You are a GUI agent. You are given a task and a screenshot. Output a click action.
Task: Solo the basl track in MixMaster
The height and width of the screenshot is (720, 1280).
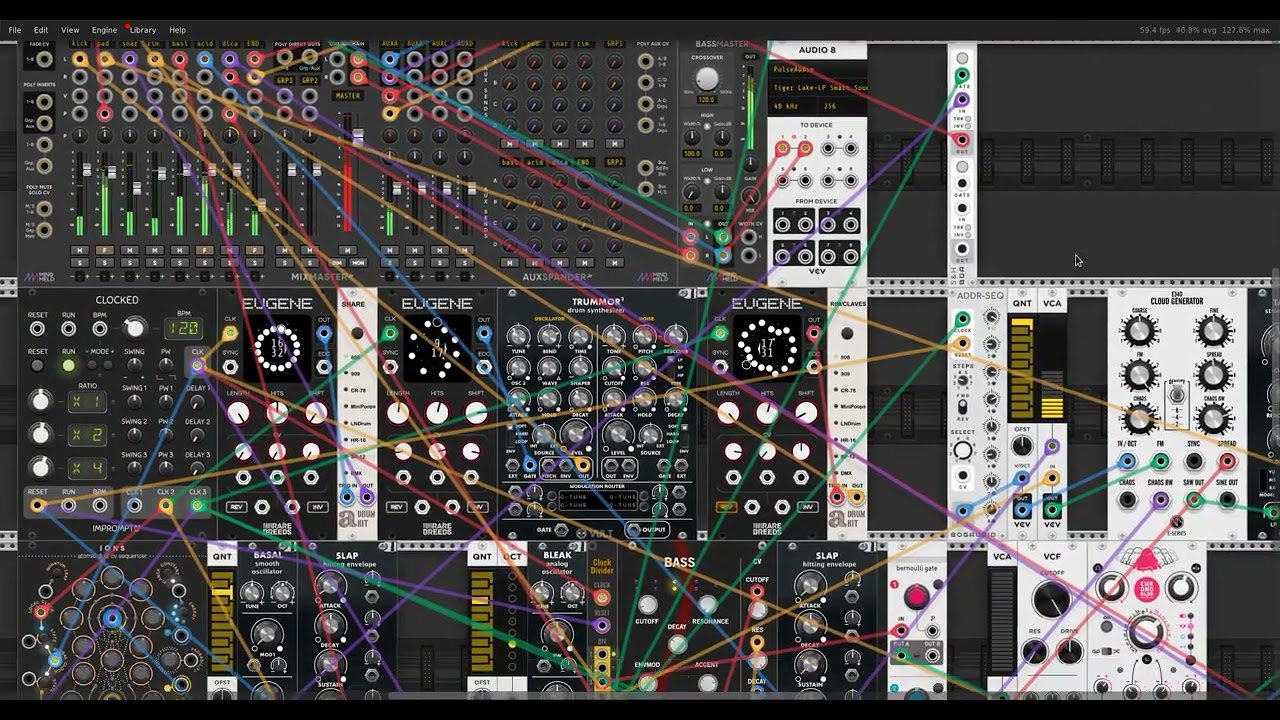179,263
